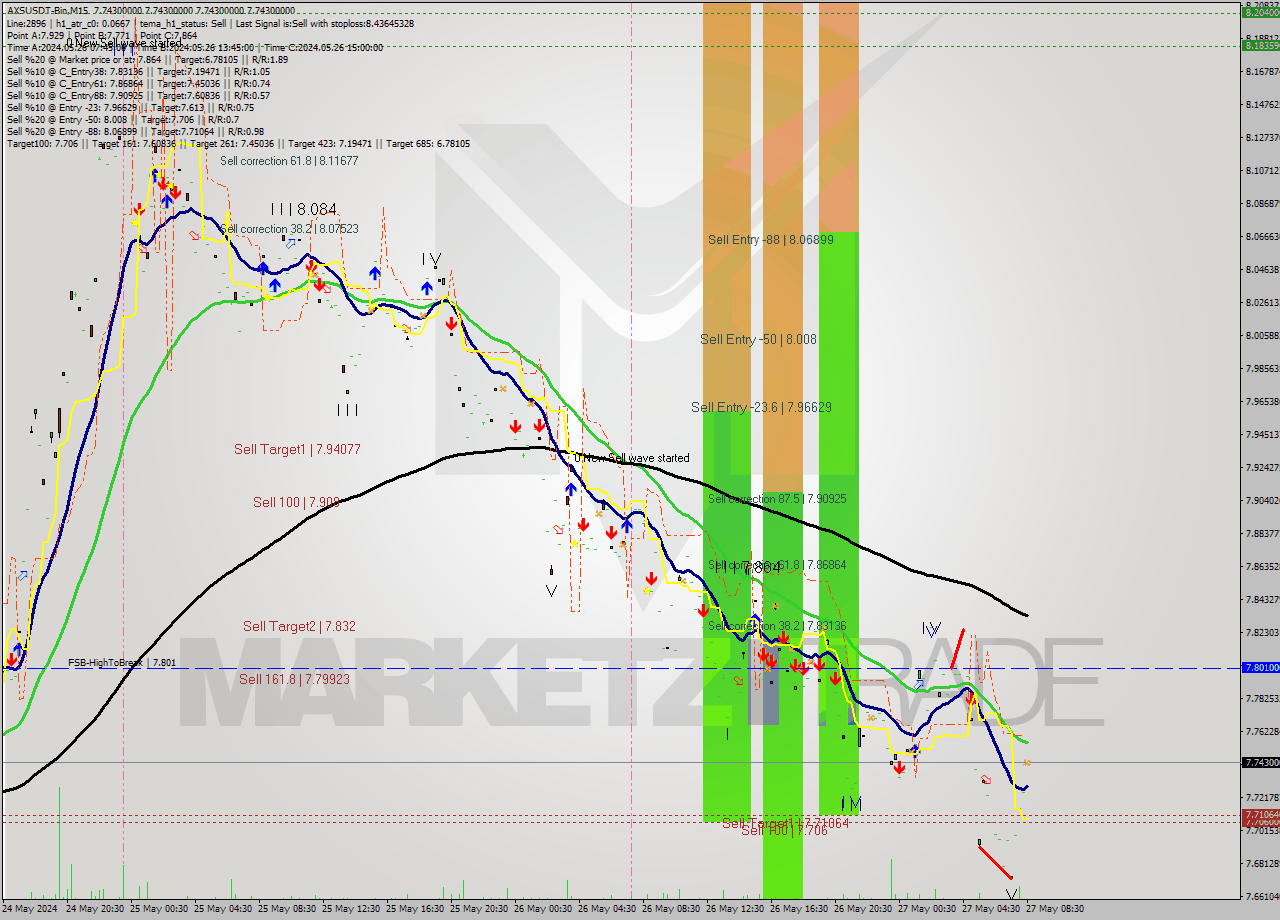The image size is (1280, 920).
Task: Click the 'I I I 8.084' wave label
Action: point(303,209)
